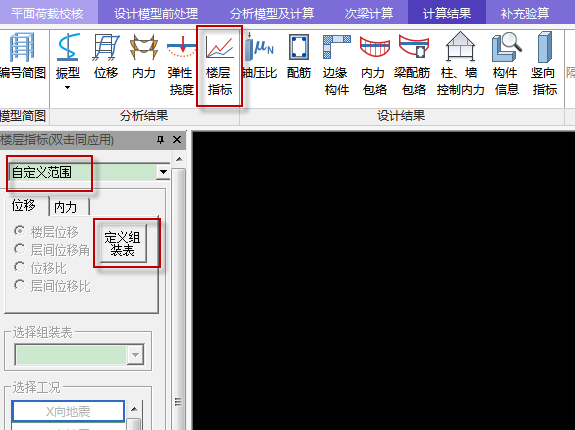575x430 pixels.
Task: Switch to the 计算结果 ribbon tab
Action: [447, 13]
